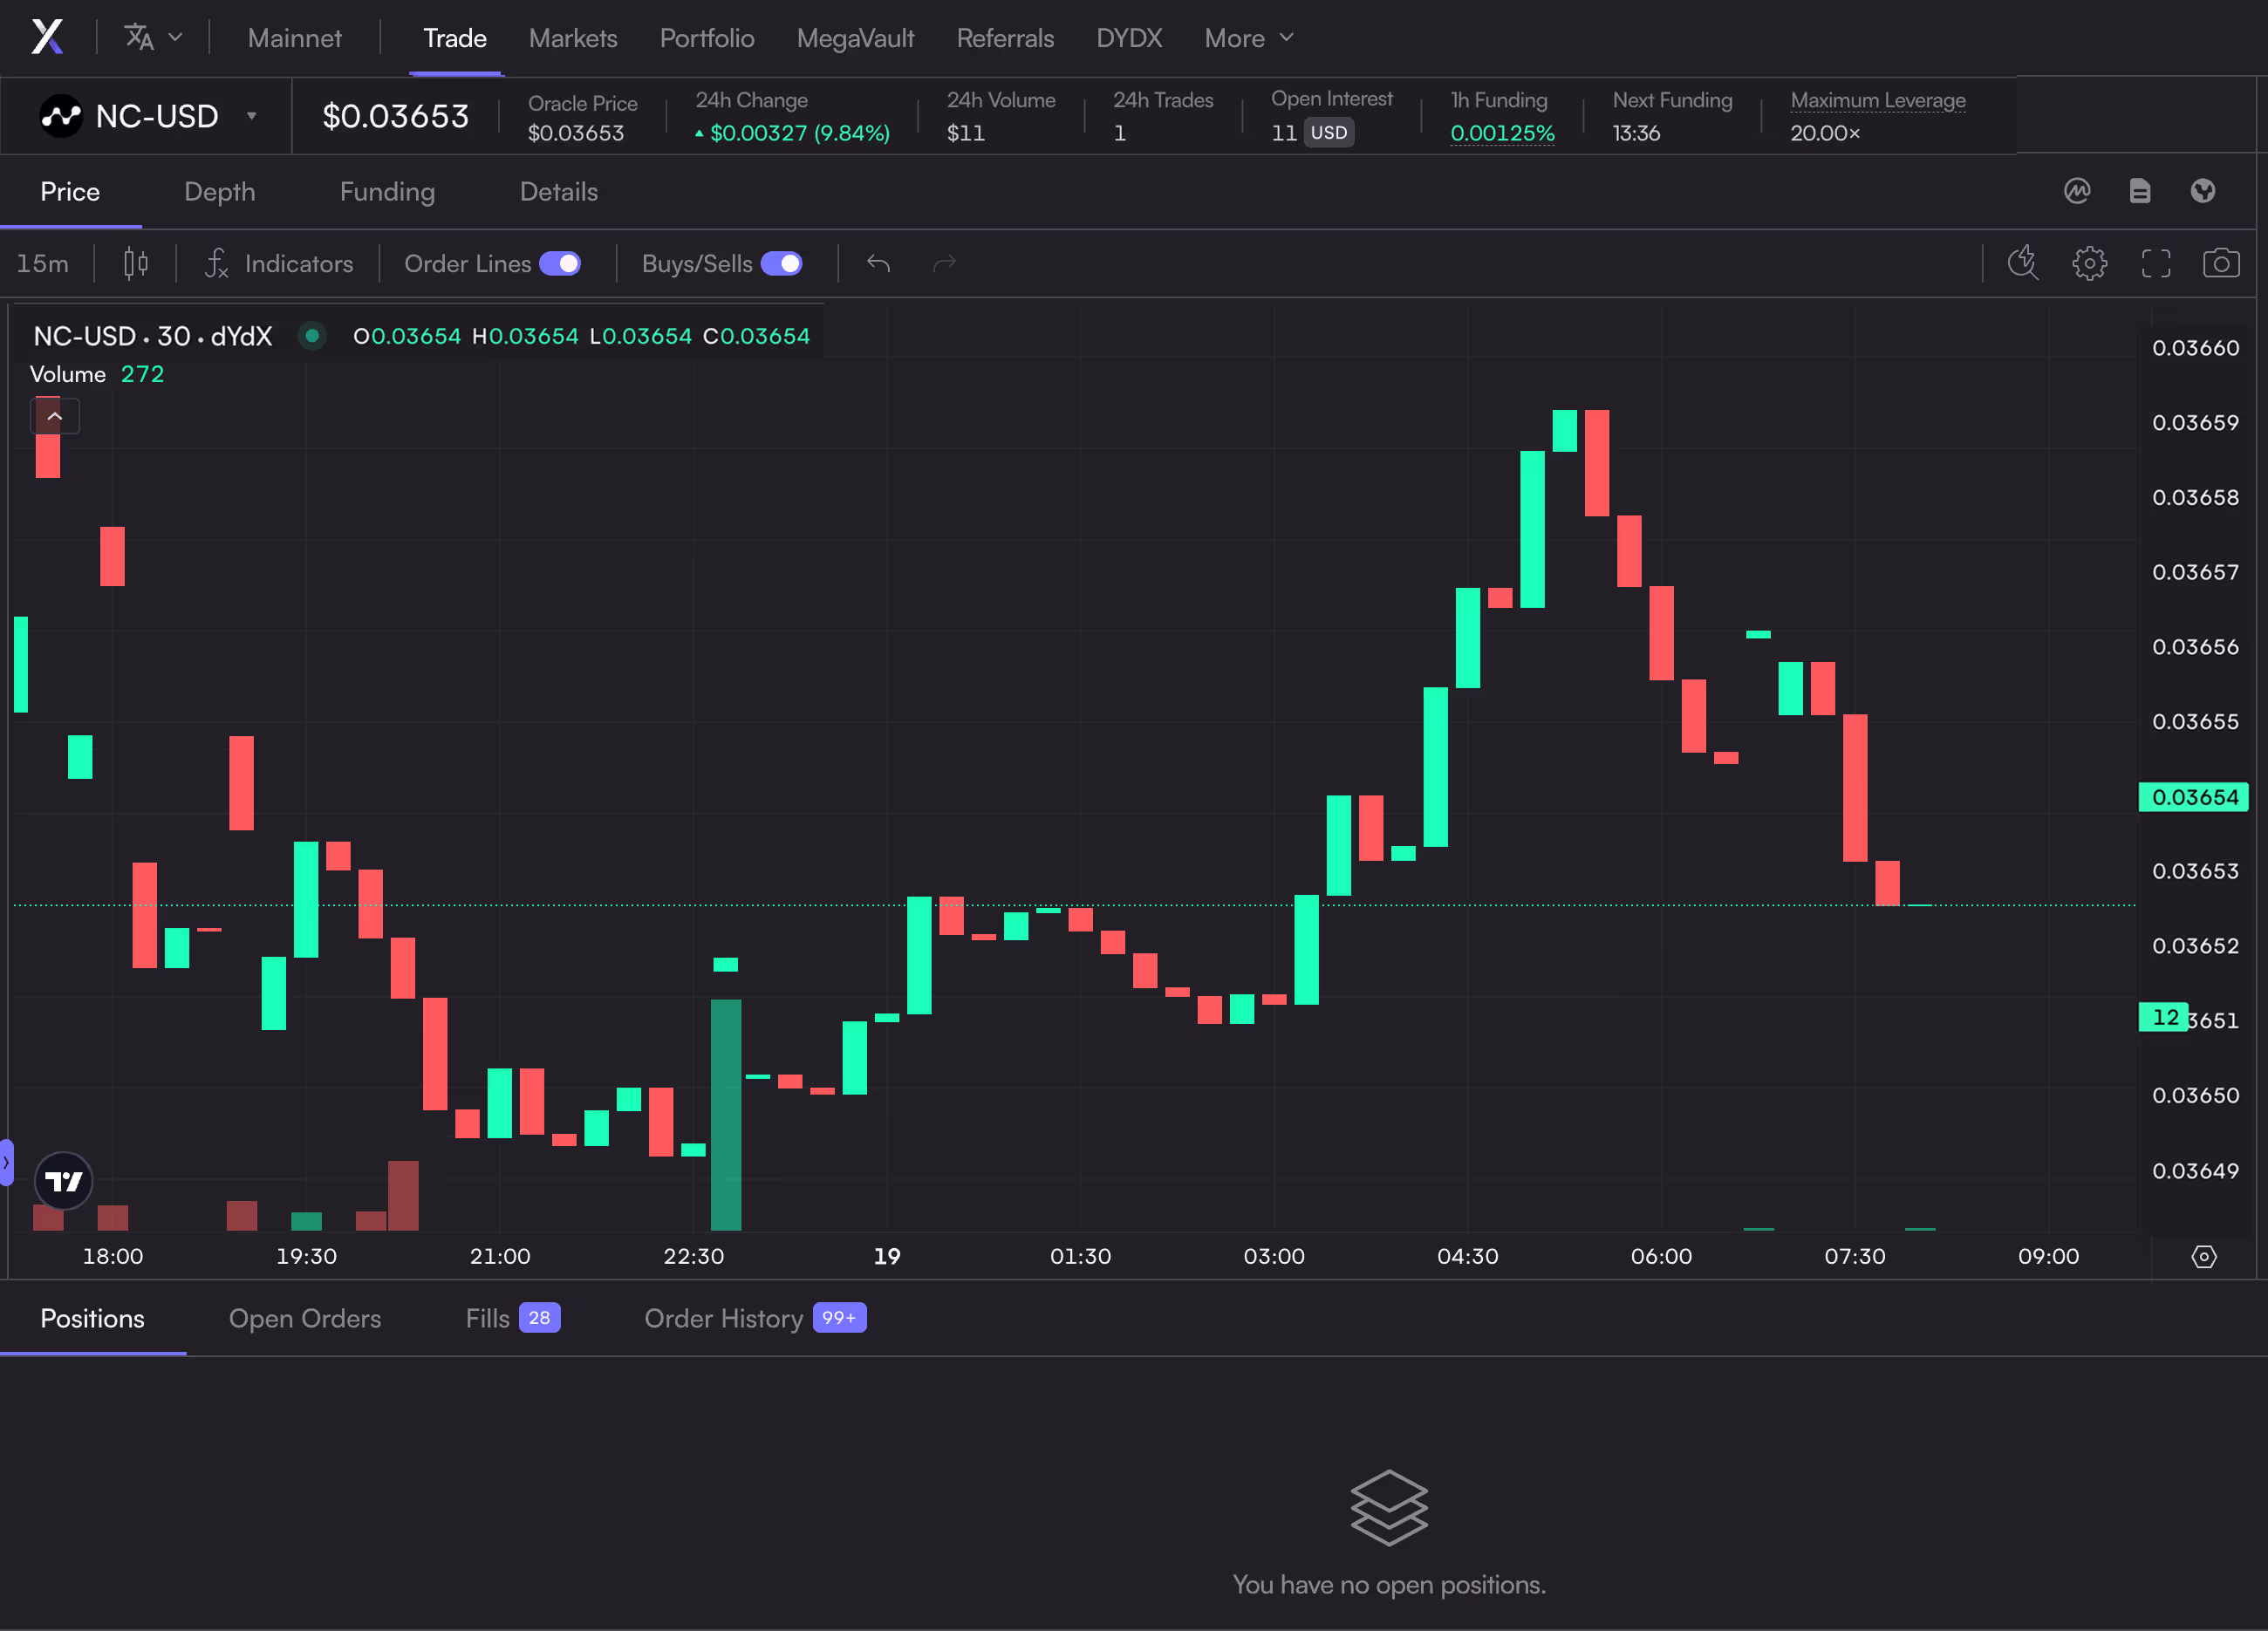Click the TradingView logo badge

[64, 1182]
